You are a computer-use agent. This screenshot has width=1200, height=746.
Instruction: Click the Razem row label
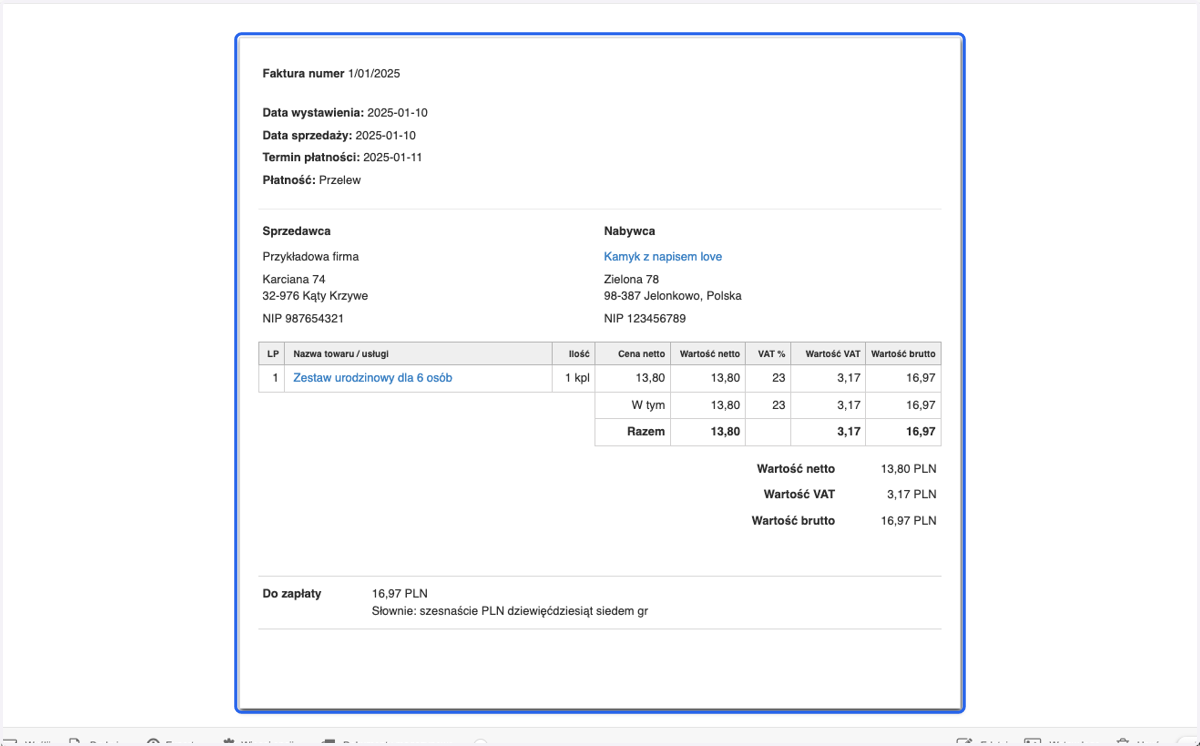646,432
